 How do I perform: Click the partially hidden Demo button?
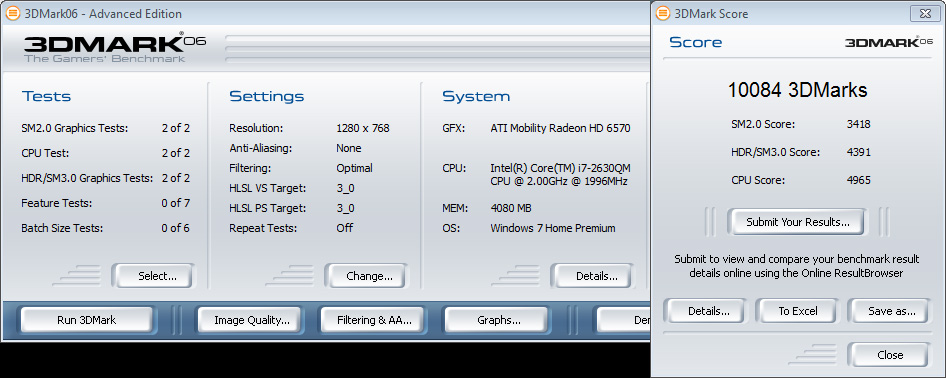click(623, 320)
